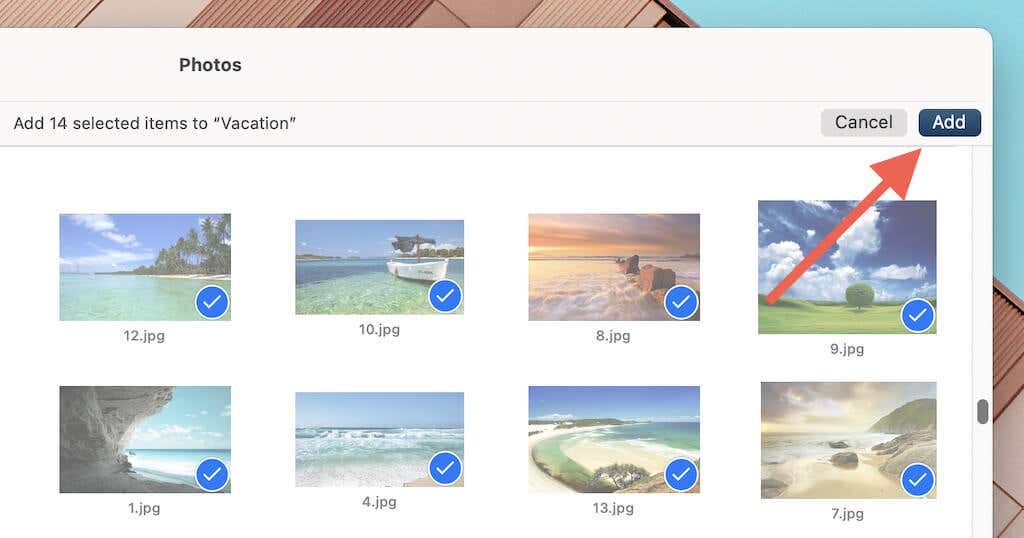1024x538 pixels.
Task: Uncheck the 8.jpg selection badge
Action: point(681,302)
